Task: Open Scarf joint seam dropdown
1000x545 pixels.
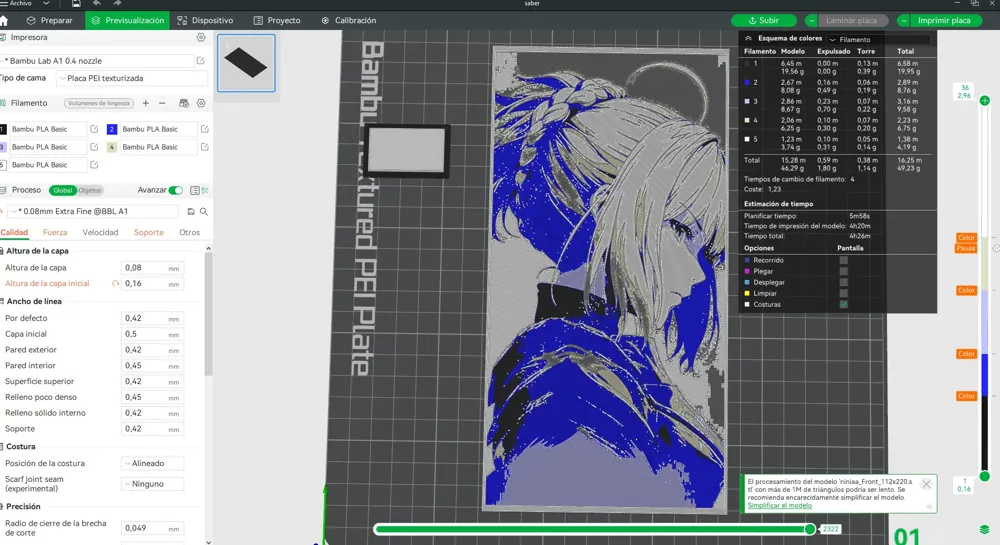Action: click(152, 484)
